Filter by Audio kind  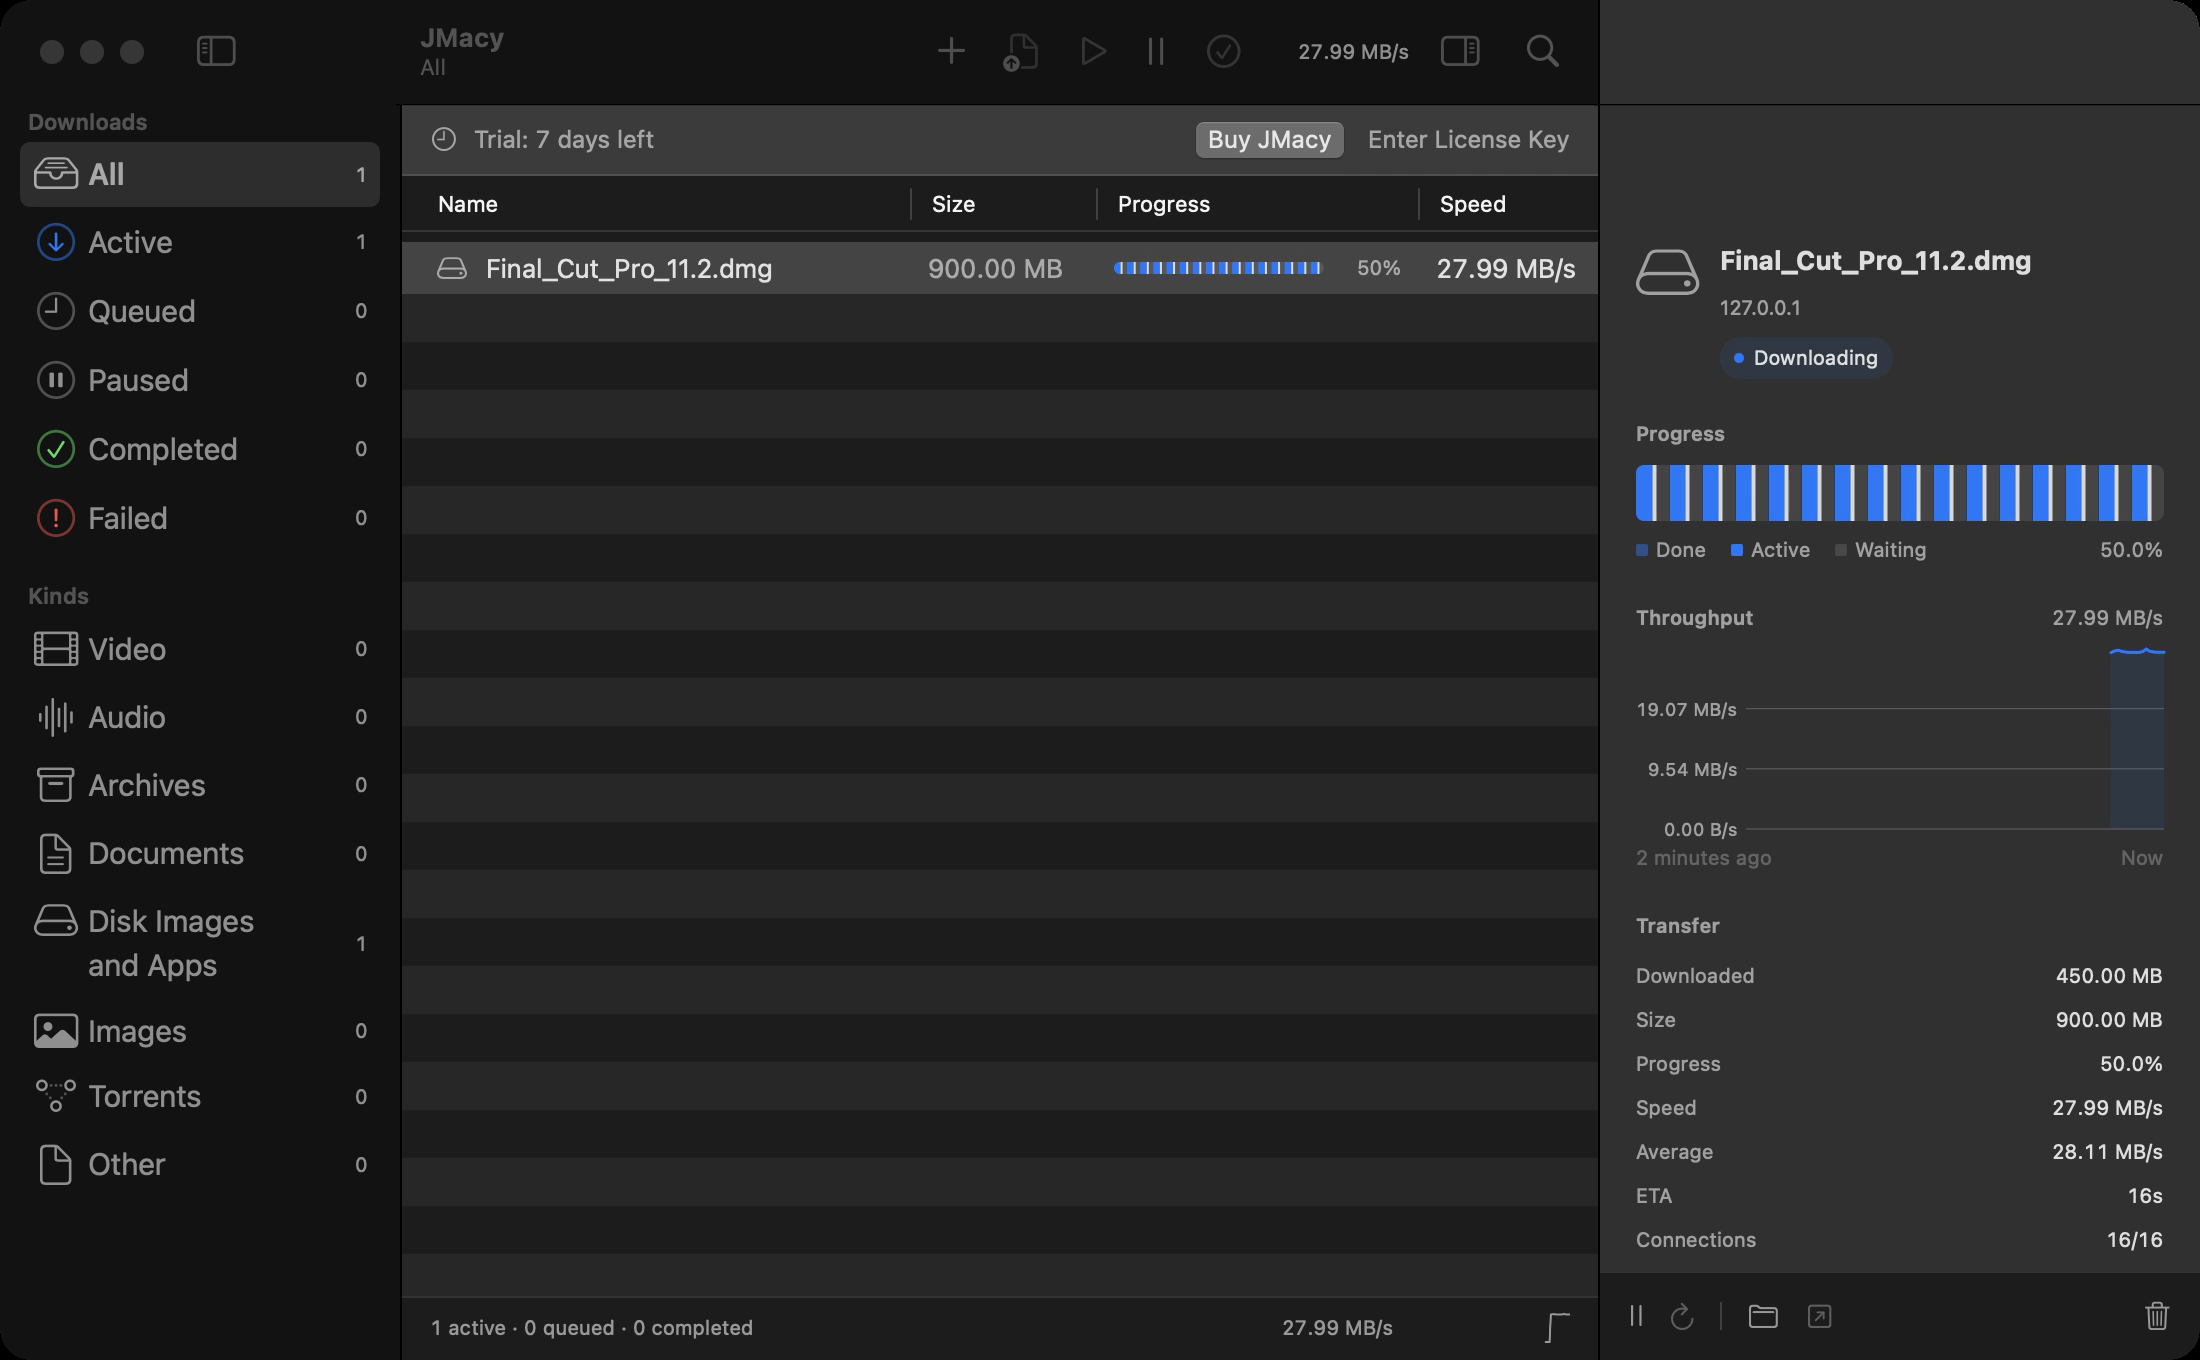pyautogui.click(x=200, y=717)
